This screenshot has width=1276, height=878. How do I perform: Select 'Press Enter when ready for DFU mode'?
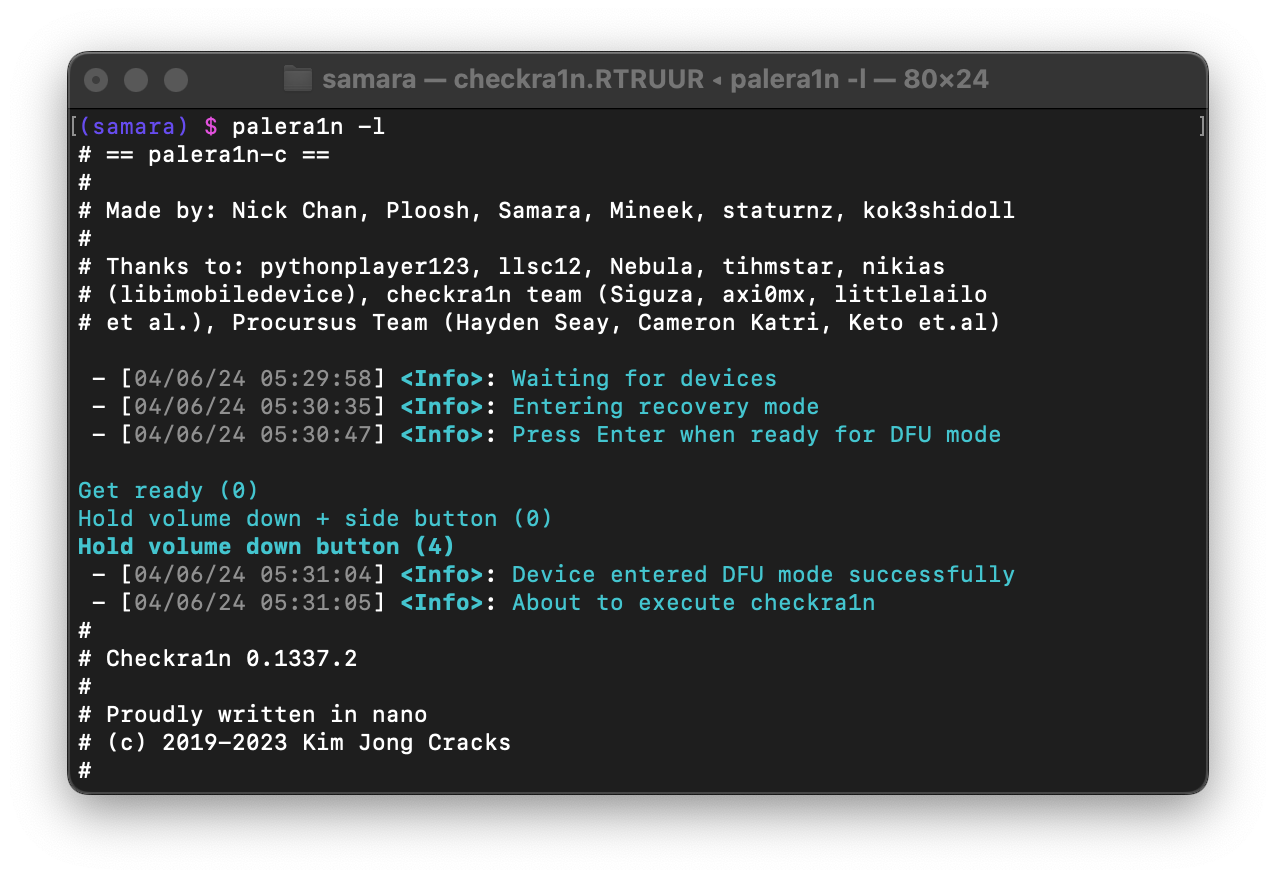point(756,434)
